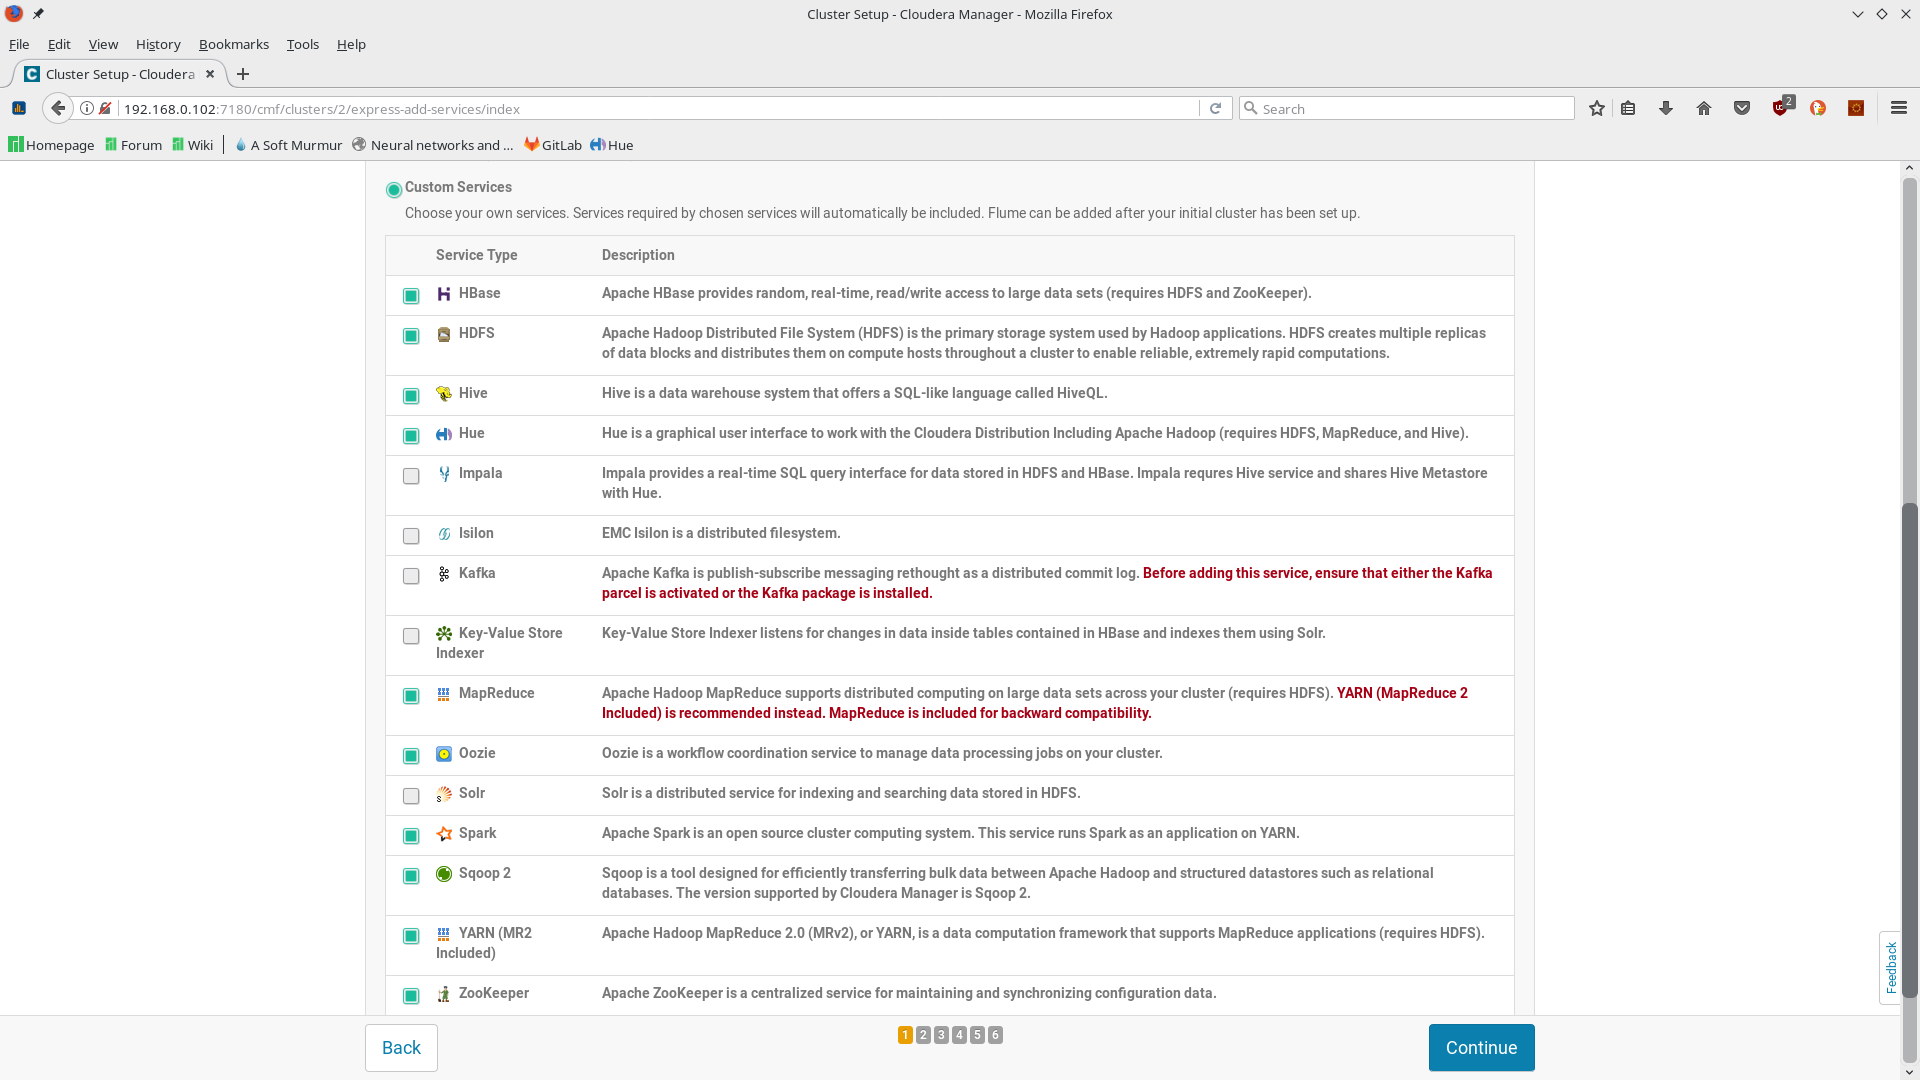This screenshot has height=1080, width=1920.
Task: Open the History menu
Action: (x=158, y=44)
